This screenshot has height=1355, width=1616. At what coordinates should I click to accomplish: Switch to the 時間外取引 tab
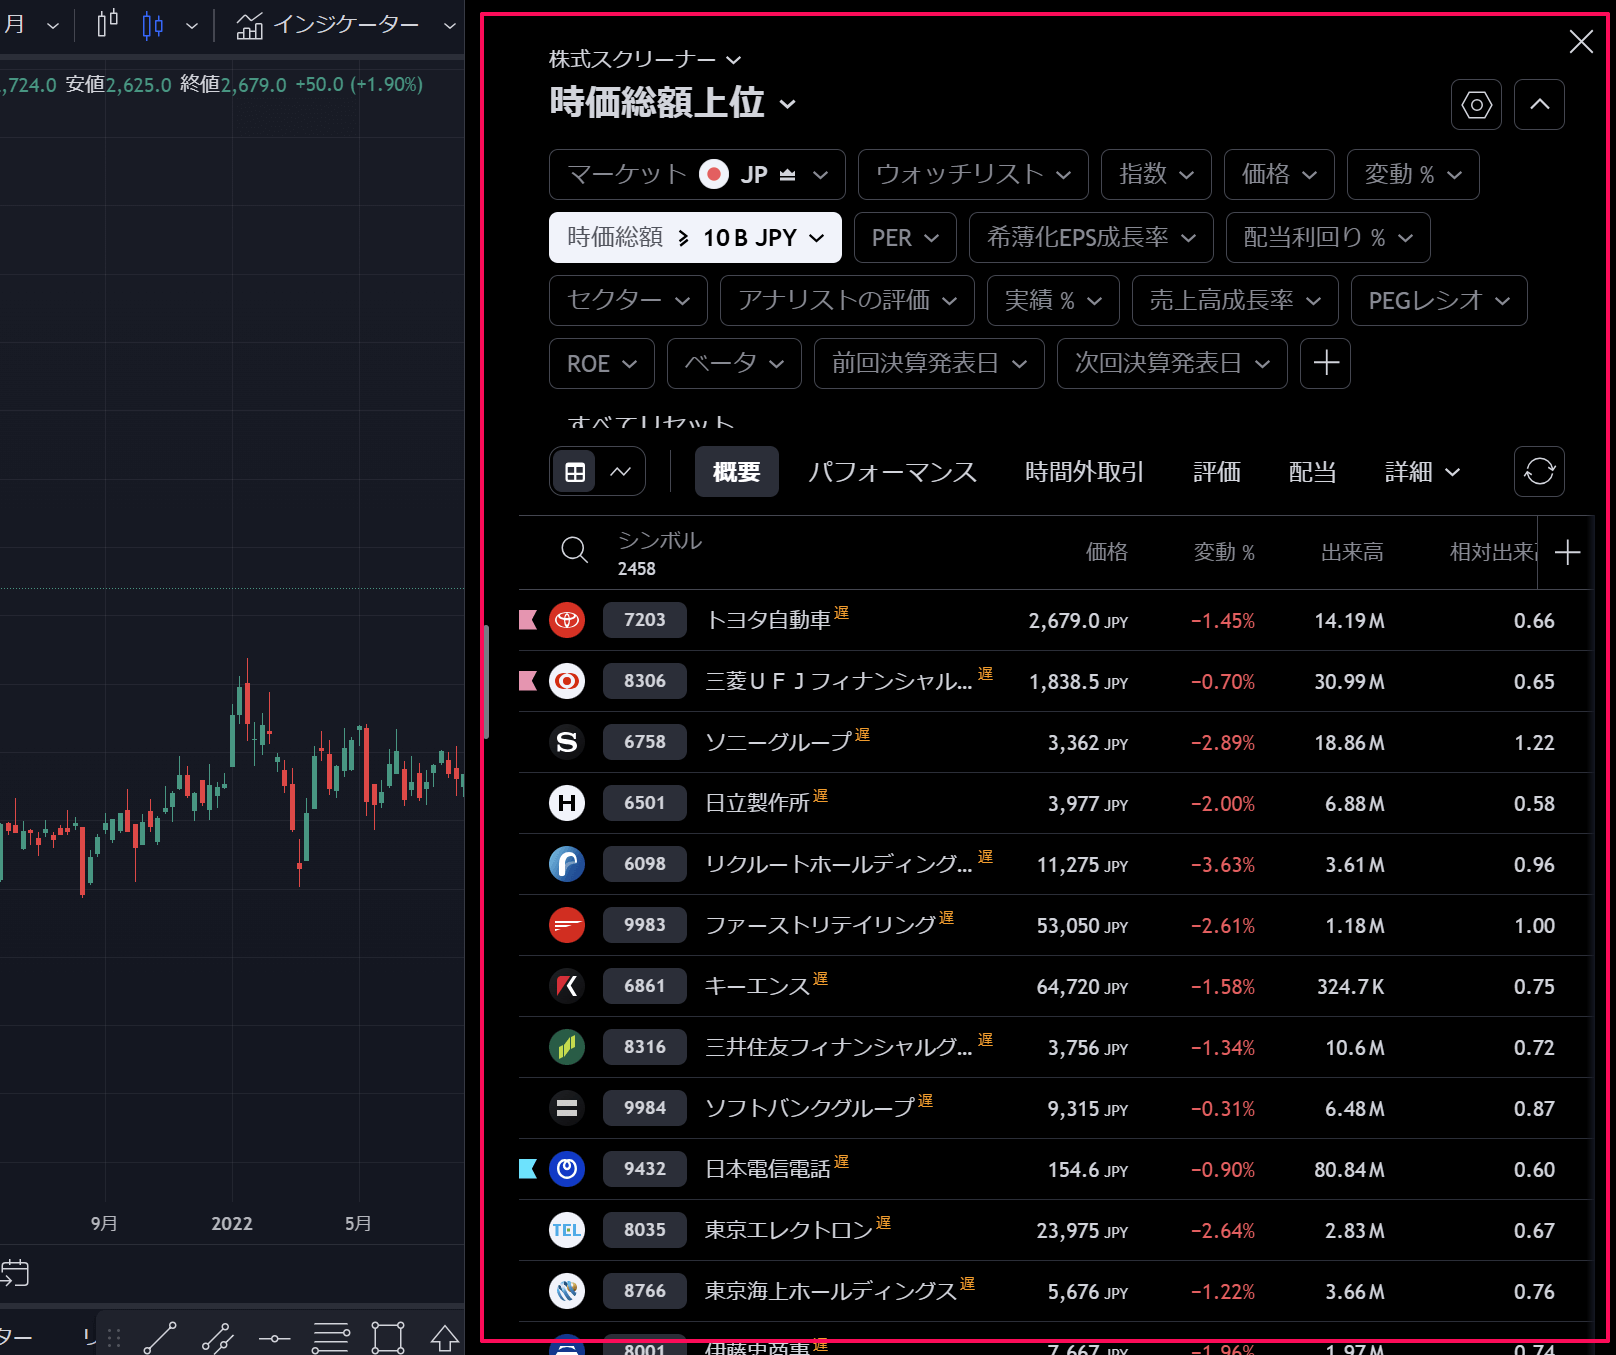[1084, 472]
